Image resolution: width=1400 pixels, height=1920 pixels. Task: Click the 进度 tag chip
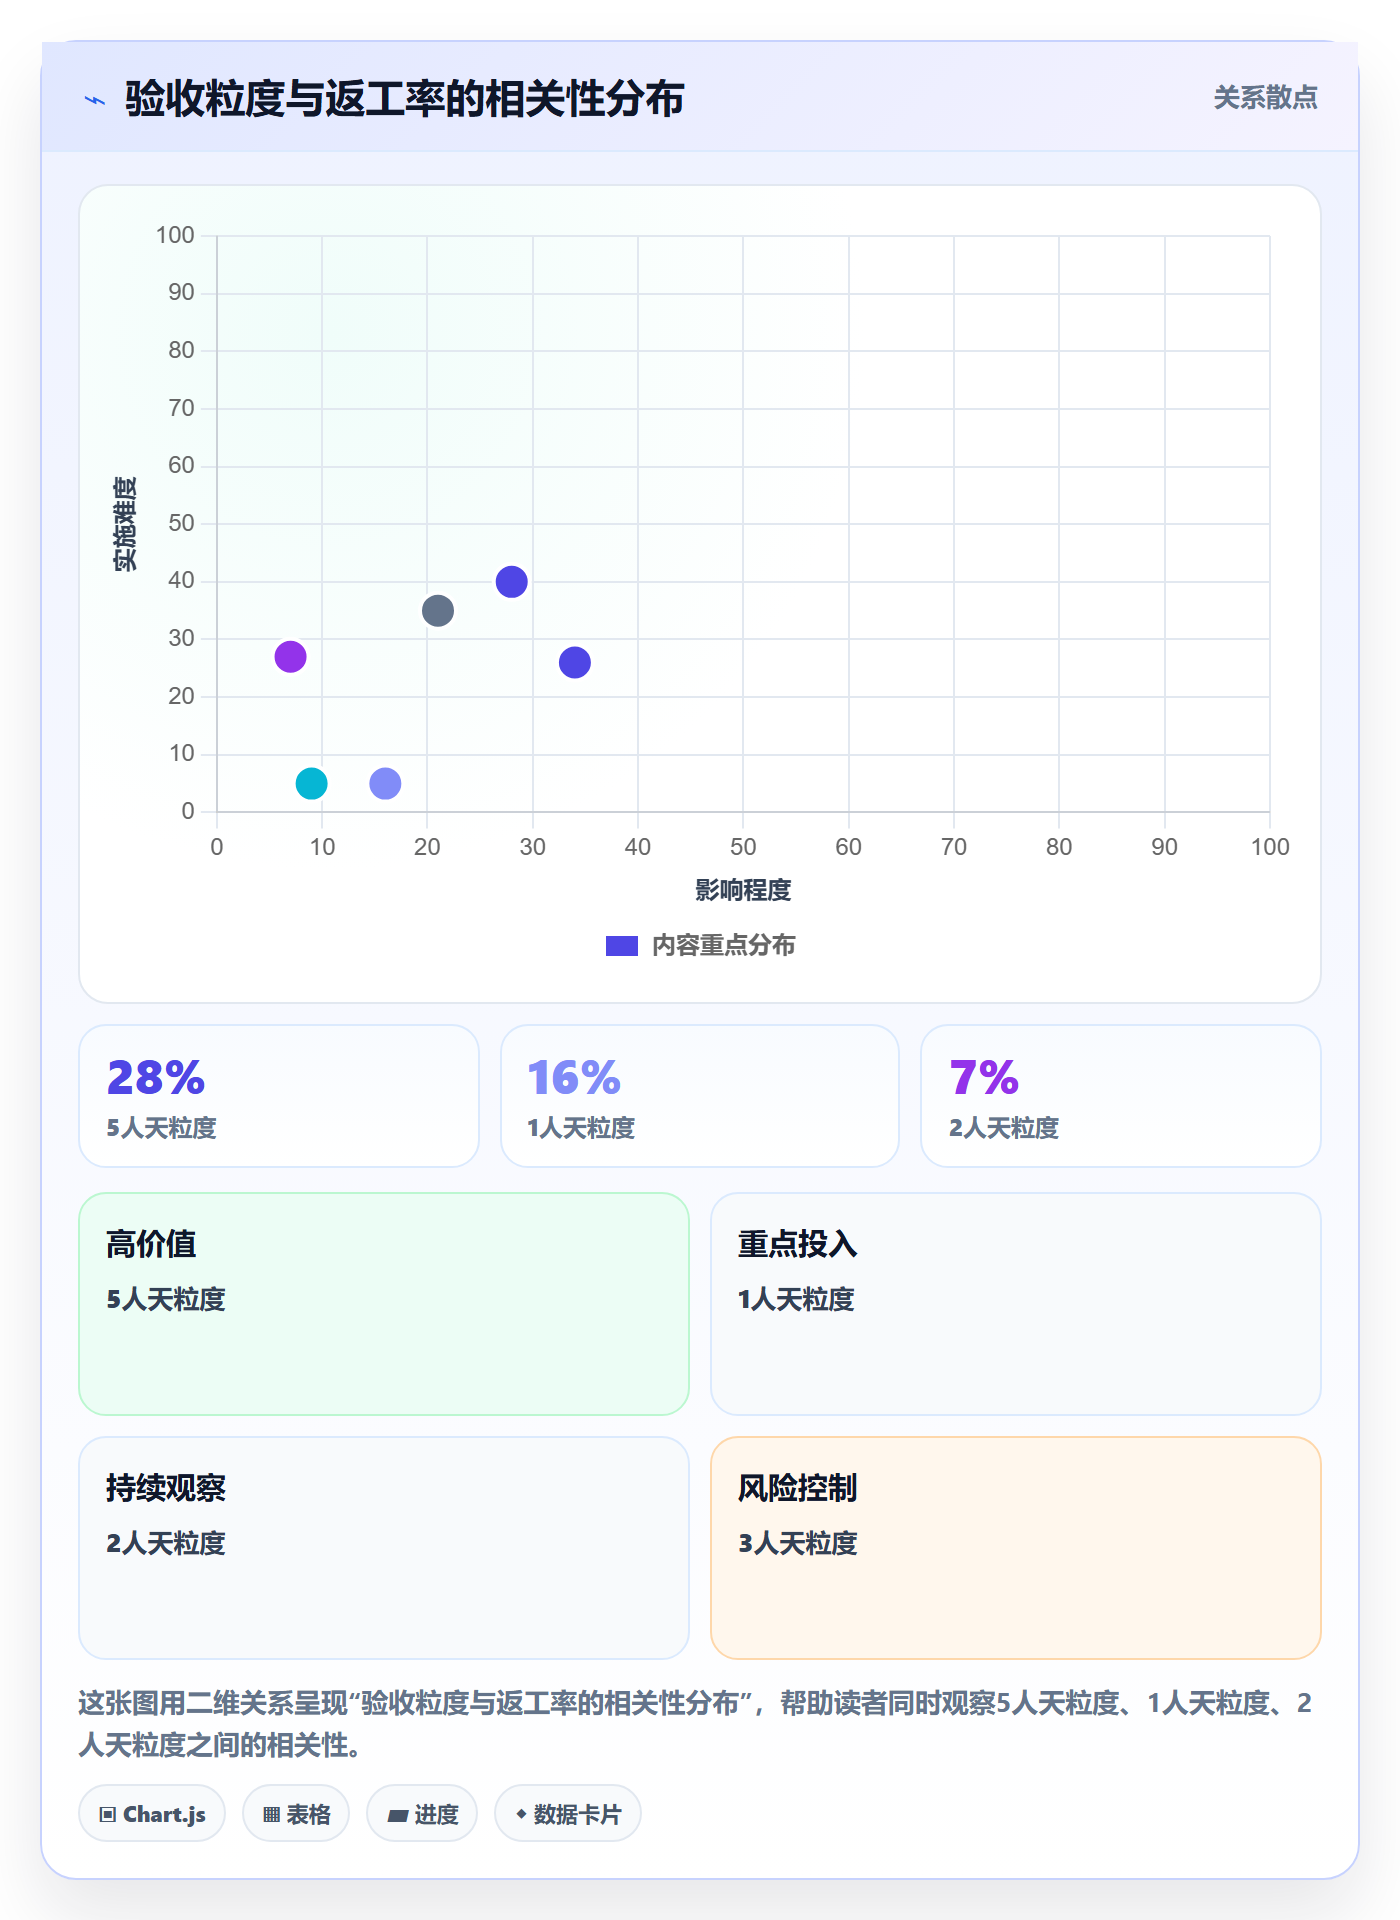coord(422,1813)
